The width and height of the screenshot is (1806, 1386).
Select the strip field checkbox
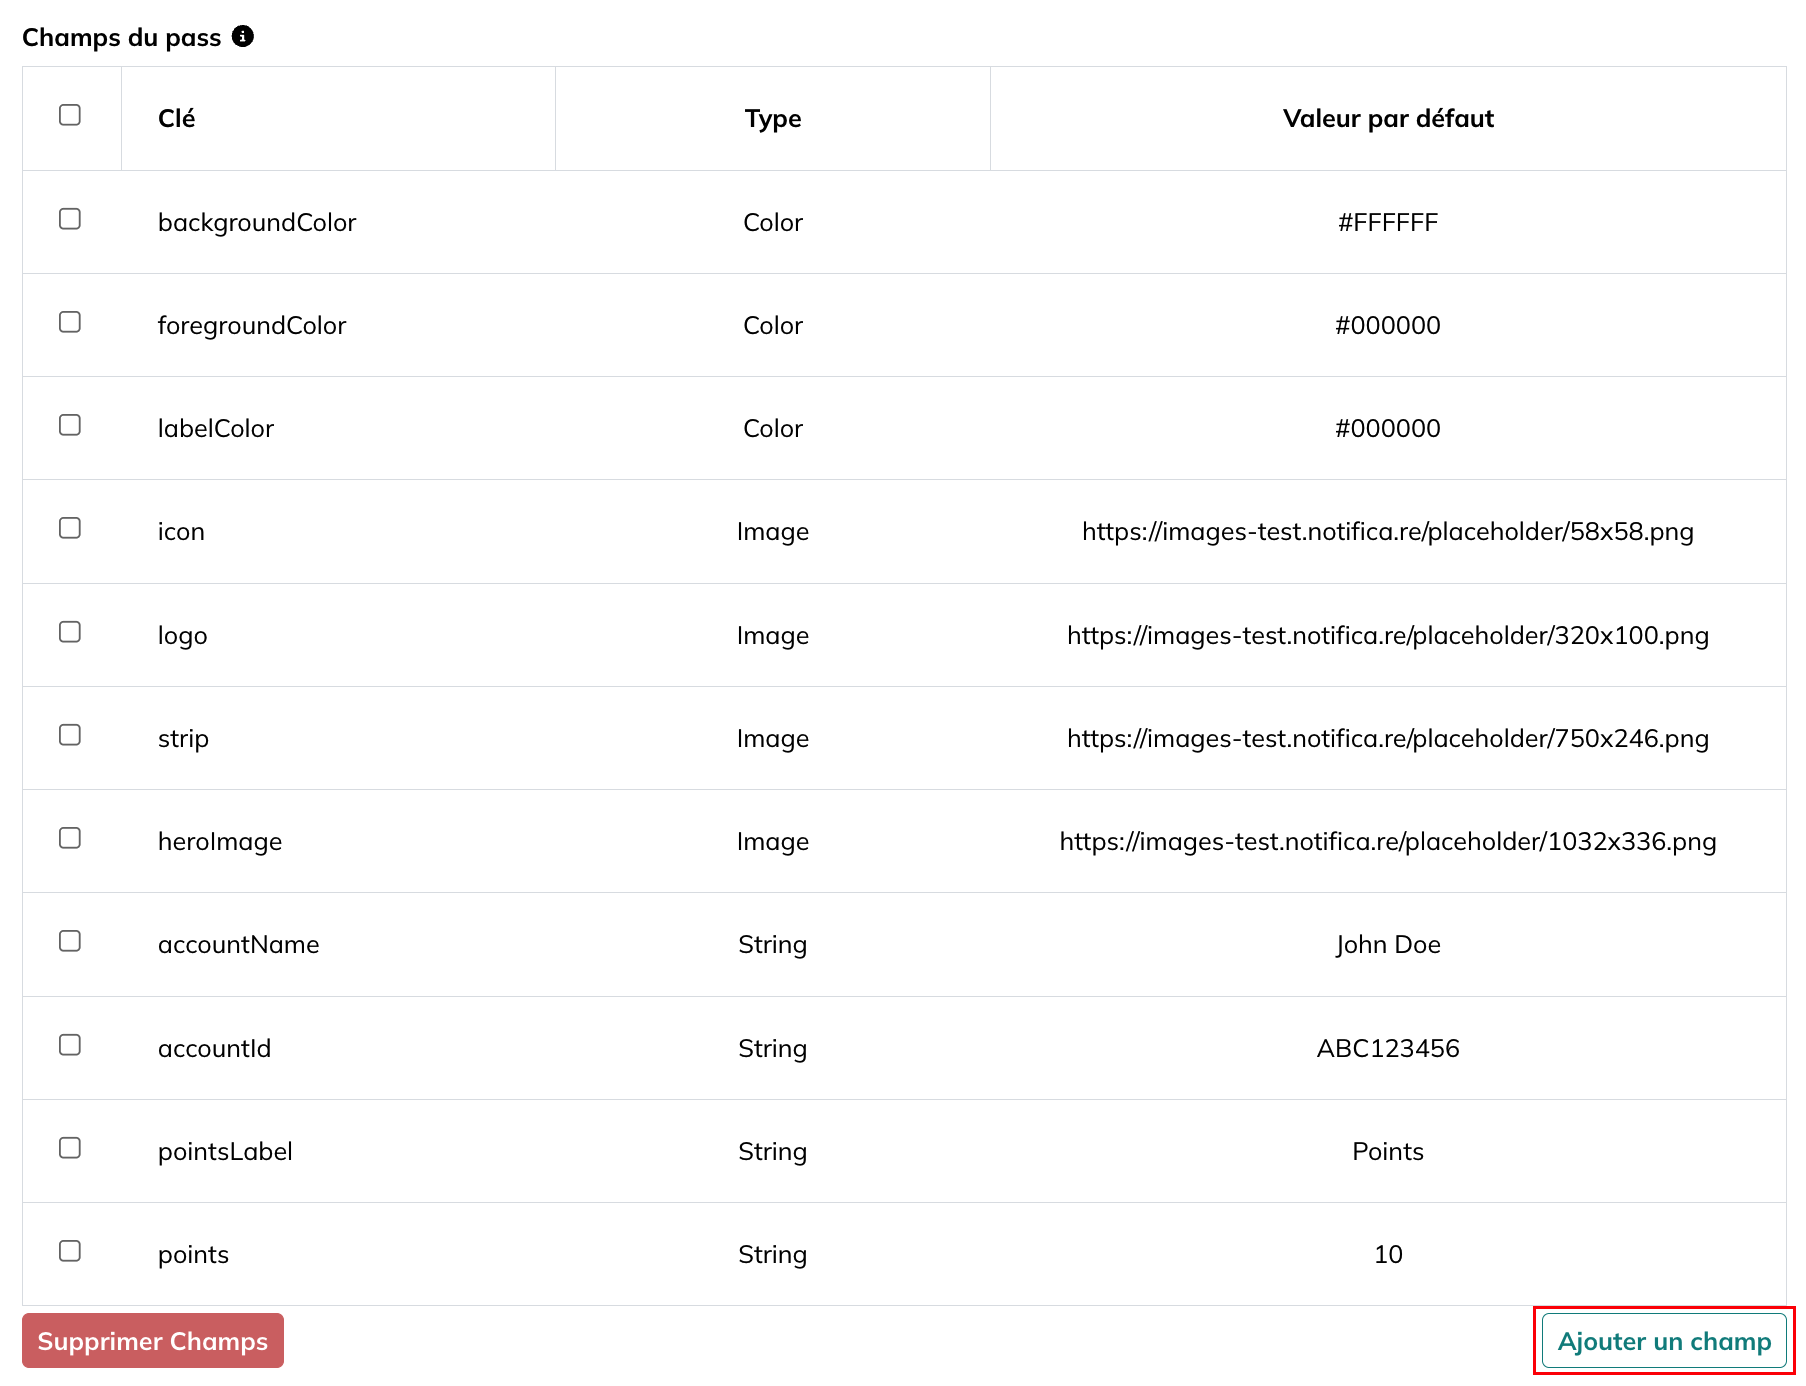tap(70, 735)
